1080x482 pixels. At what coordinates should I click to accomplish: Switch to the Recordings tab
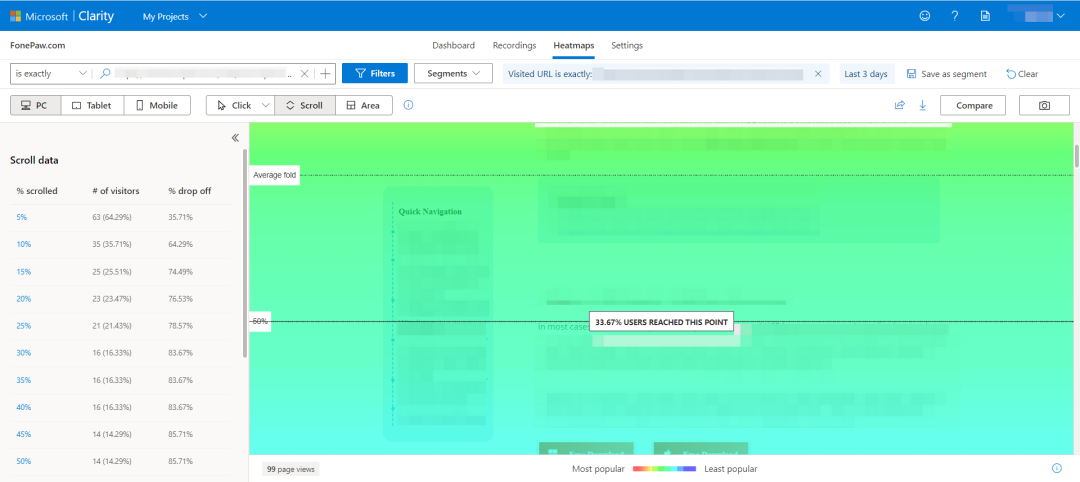tap(515, 45)
